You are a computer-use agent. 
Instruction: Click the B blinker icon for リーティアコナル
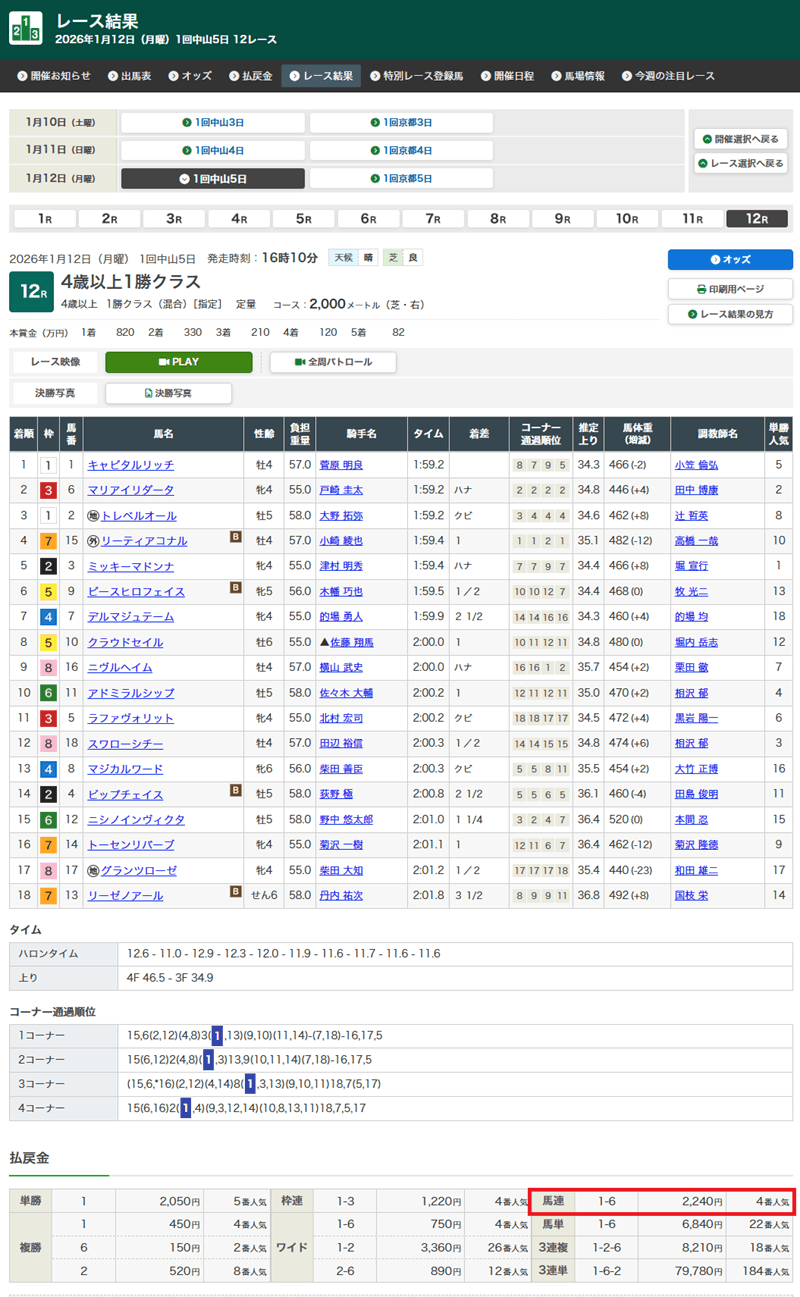click(x=236, y=537)
